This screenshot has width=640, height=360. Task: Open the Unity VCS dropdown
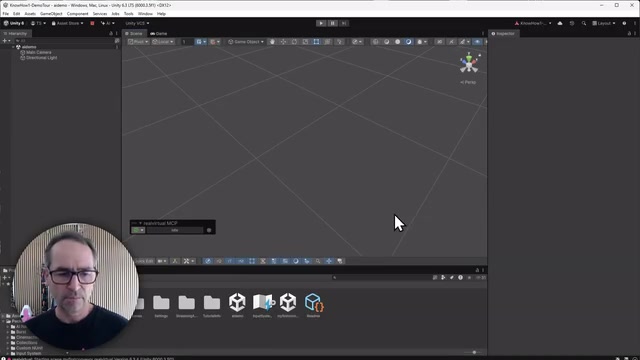point(137,23)
